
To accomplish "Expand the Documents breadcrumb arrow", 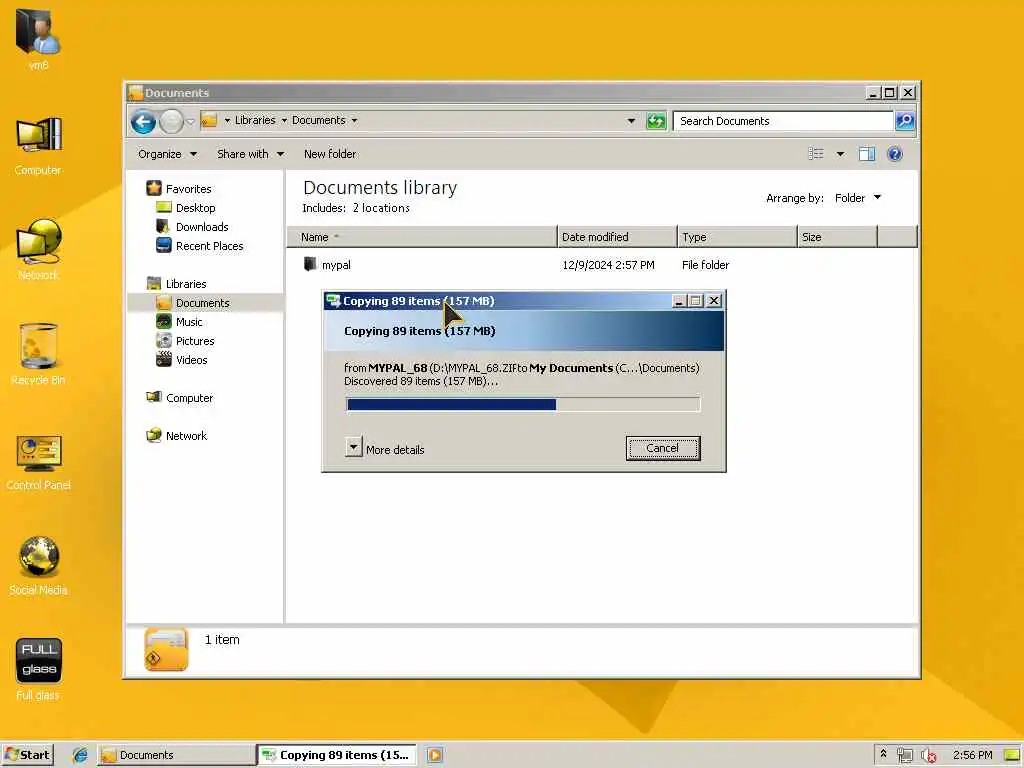I will click(354, 120).
